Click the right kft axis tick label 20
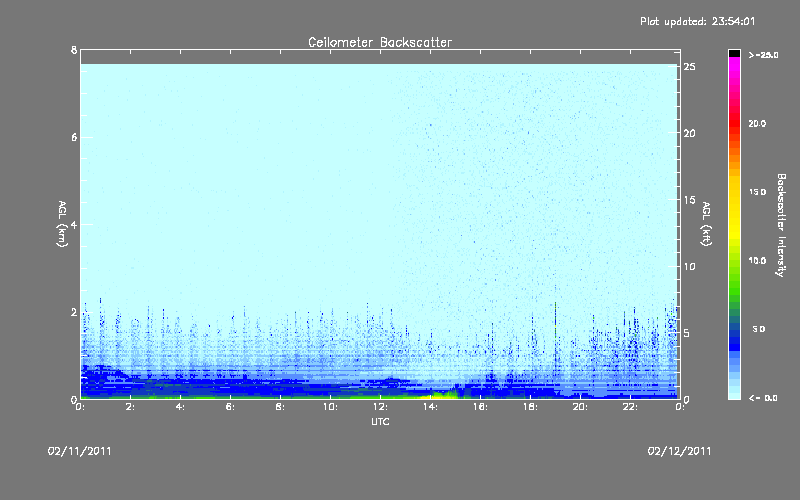The width and height of the screenshot is (800, 500). pyautogui.click(x=689, y=133)
